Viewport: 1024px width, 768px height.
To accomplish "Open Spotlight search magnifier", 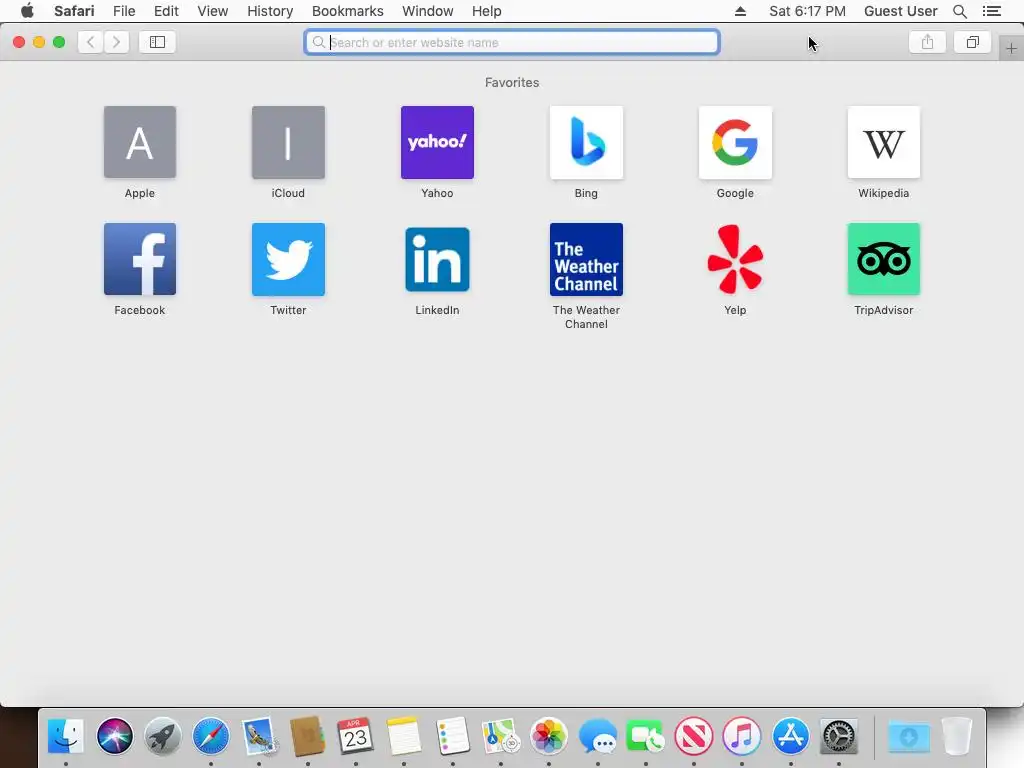I will 959,11.
